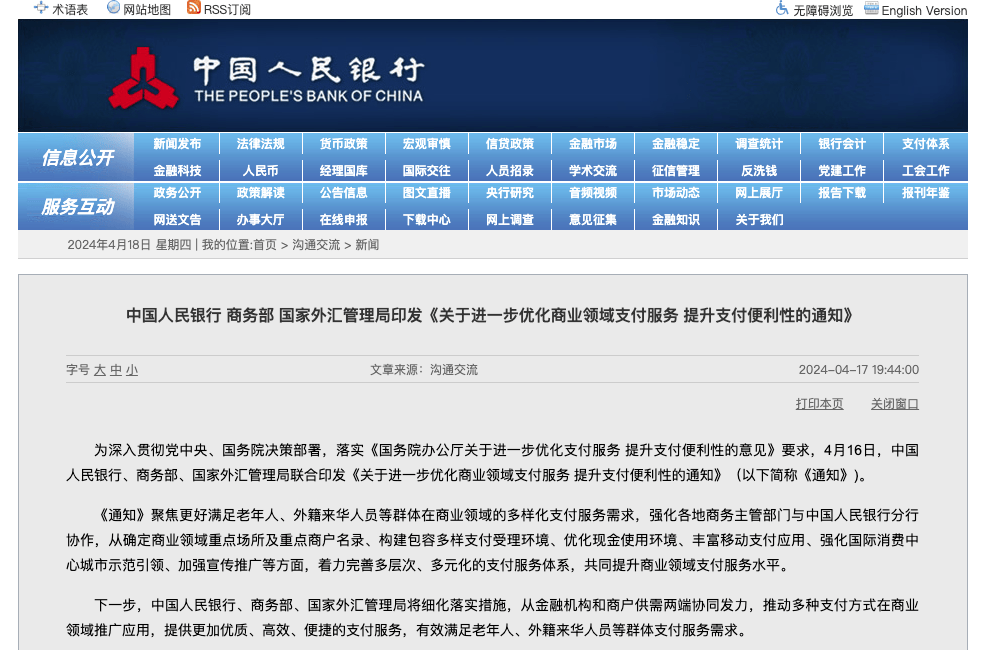The height and width of the screenshot is (650, 986).
Task: Open 网上调查 menu item
Action: click(509, 220)
